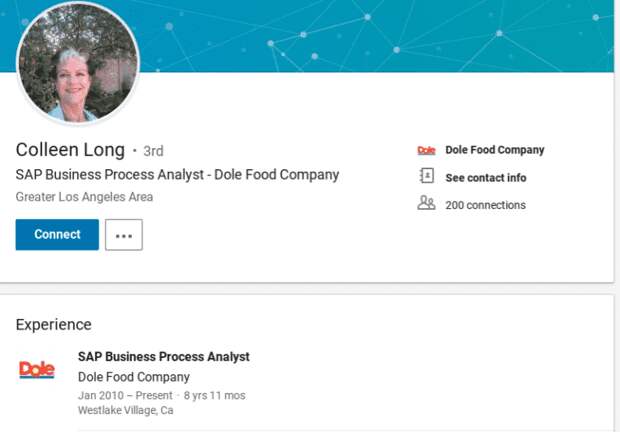The image size is (620, 432).
Task: View the 200 connections link
Action: click(x=485, y=205)
